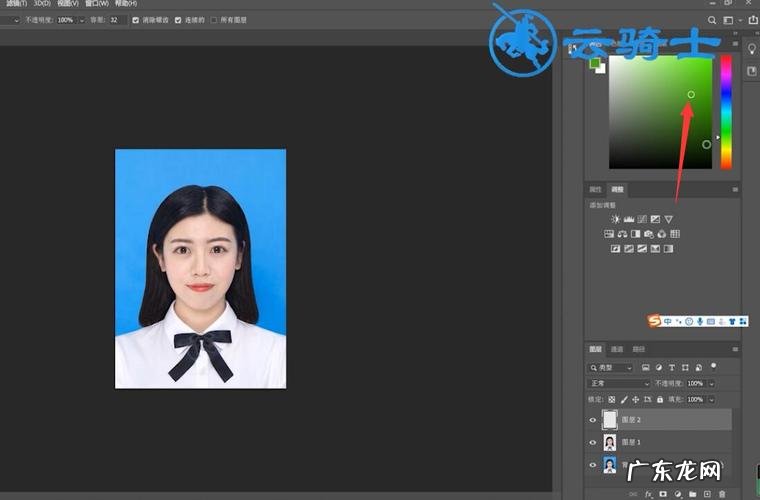The height and width of the screenshot is (500, 760).
Task: Add a Photo Filter adjustment
Action: tap(649, 234)
